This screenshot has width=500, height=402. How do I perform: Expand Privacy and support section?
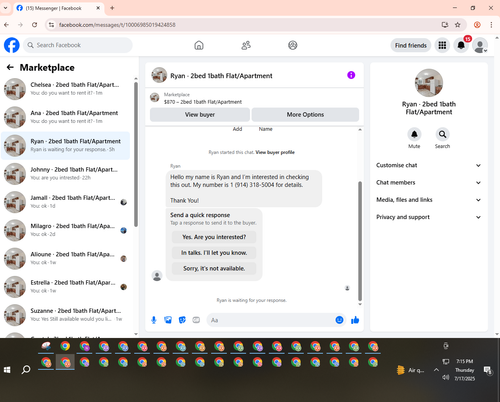coord(429,217)
